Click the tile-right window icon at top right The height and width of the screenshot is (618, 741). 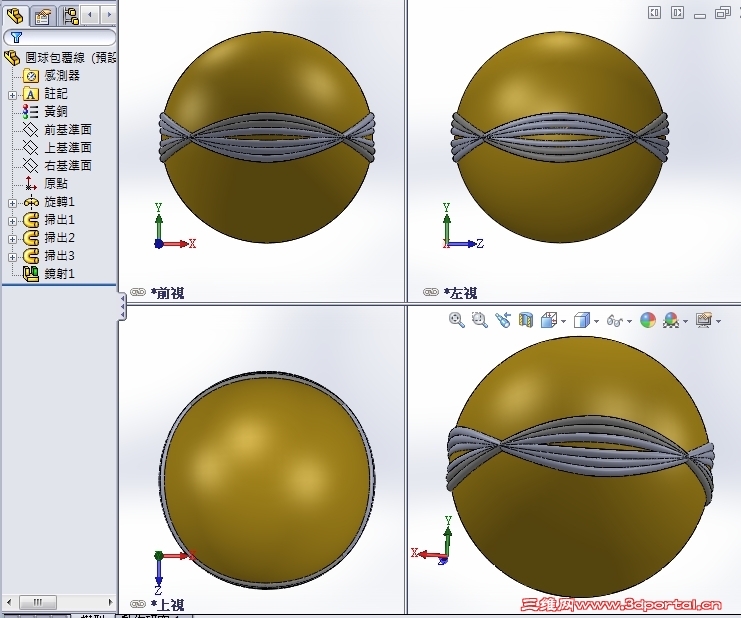(x=677, y=13)
